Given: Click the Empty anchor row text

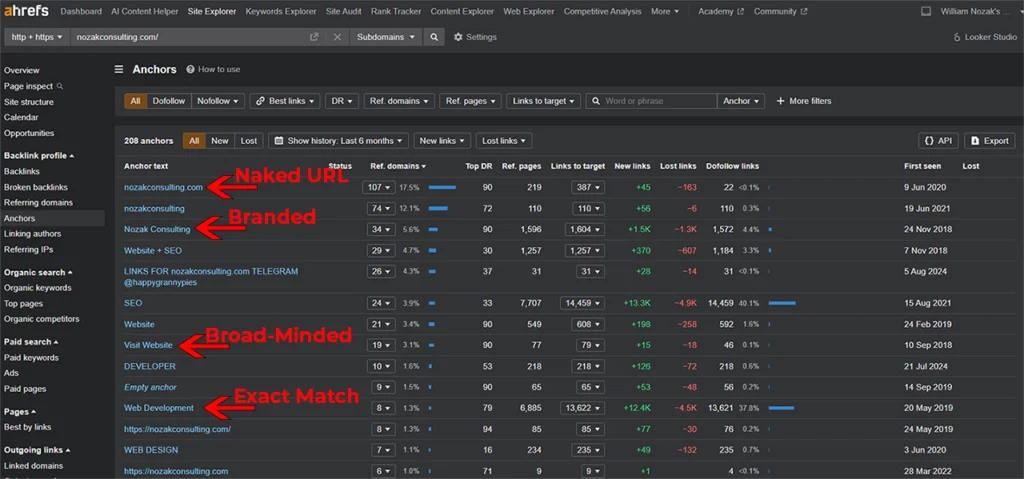Looking at the screenshot, I should pyautogui.click(x=150, y=388).
